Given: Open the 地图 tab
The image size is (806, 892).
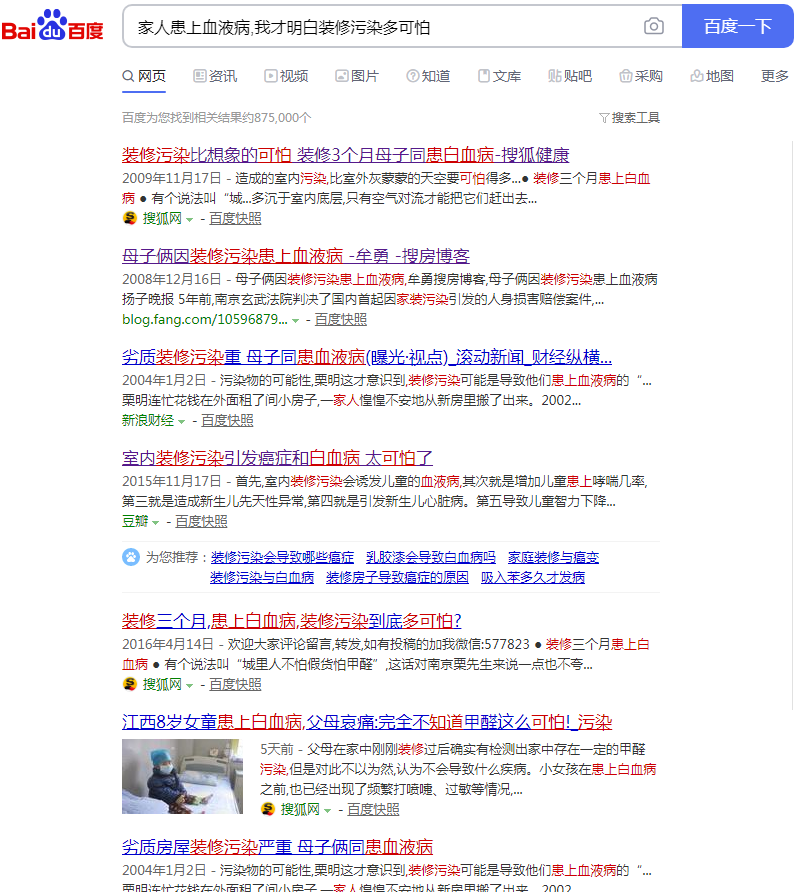Looking at the screenshot, I should (x=712, y=76).
